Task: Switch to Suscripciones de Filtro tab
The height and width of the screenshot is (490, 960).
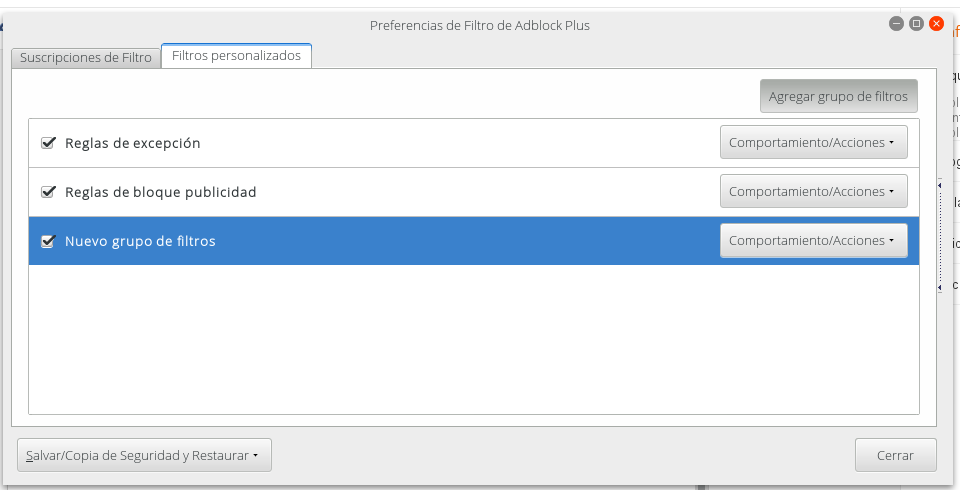Action: coord(86,57)
